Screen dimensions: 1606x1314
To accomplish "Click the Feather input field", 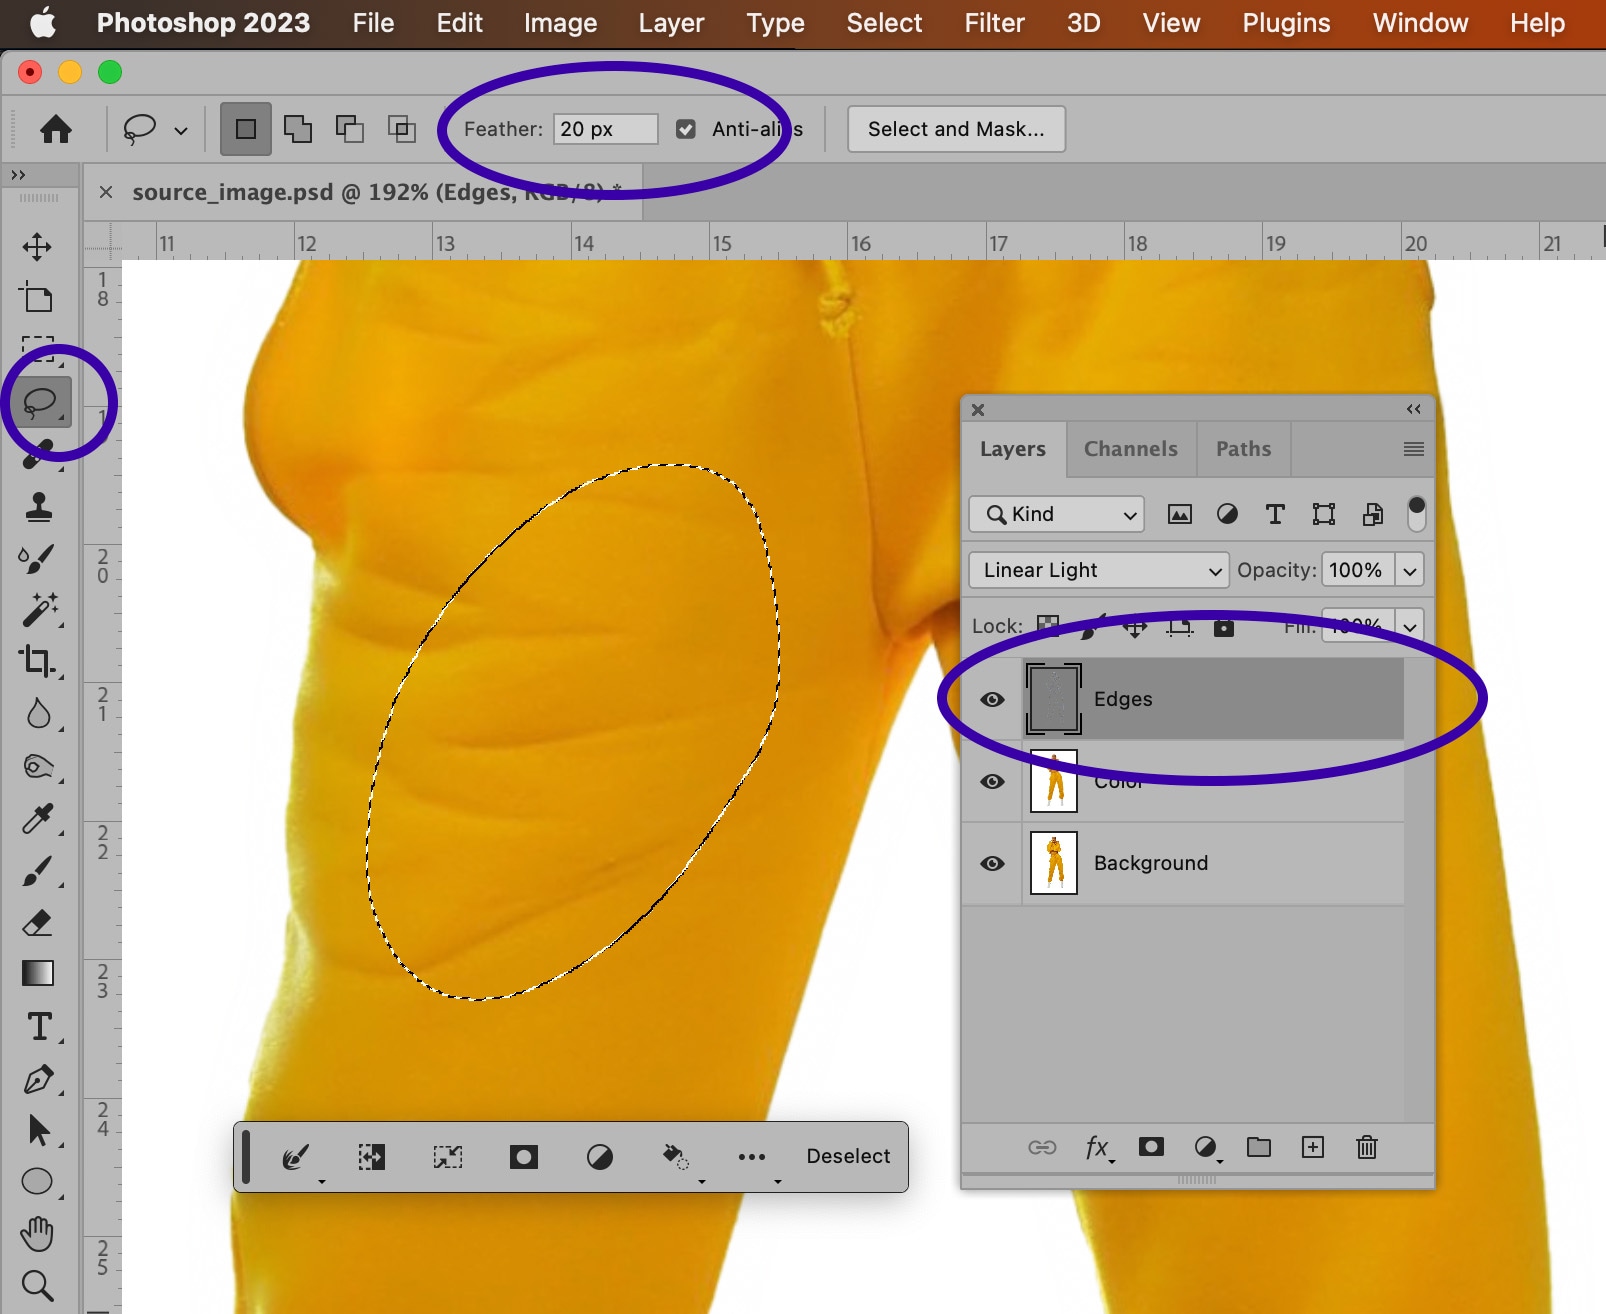I will point(605,129).
